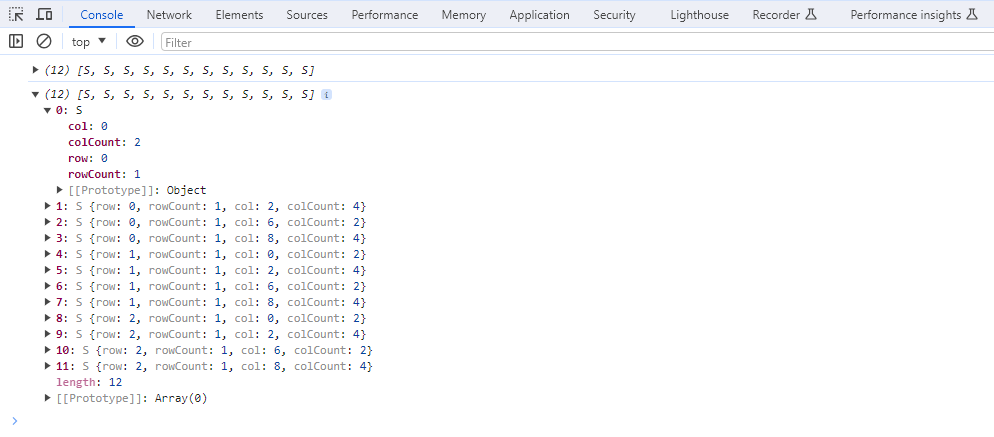
Task: Expand the Array(0) prototype entry
Action: tap(47, 398)
